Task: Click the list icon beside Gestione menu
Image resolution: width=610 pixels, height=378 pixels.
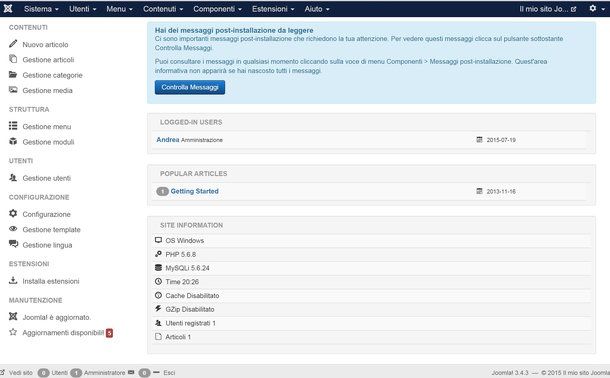Action: (x=13, y=126)
